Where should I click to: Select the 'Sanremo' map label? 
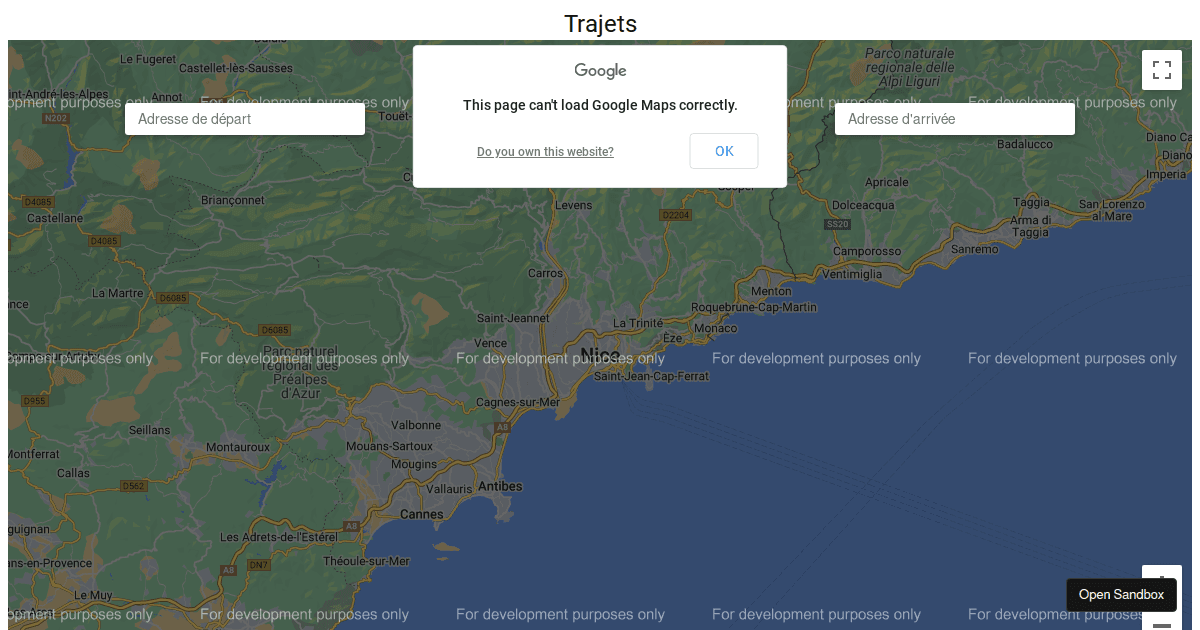(974, 249)
